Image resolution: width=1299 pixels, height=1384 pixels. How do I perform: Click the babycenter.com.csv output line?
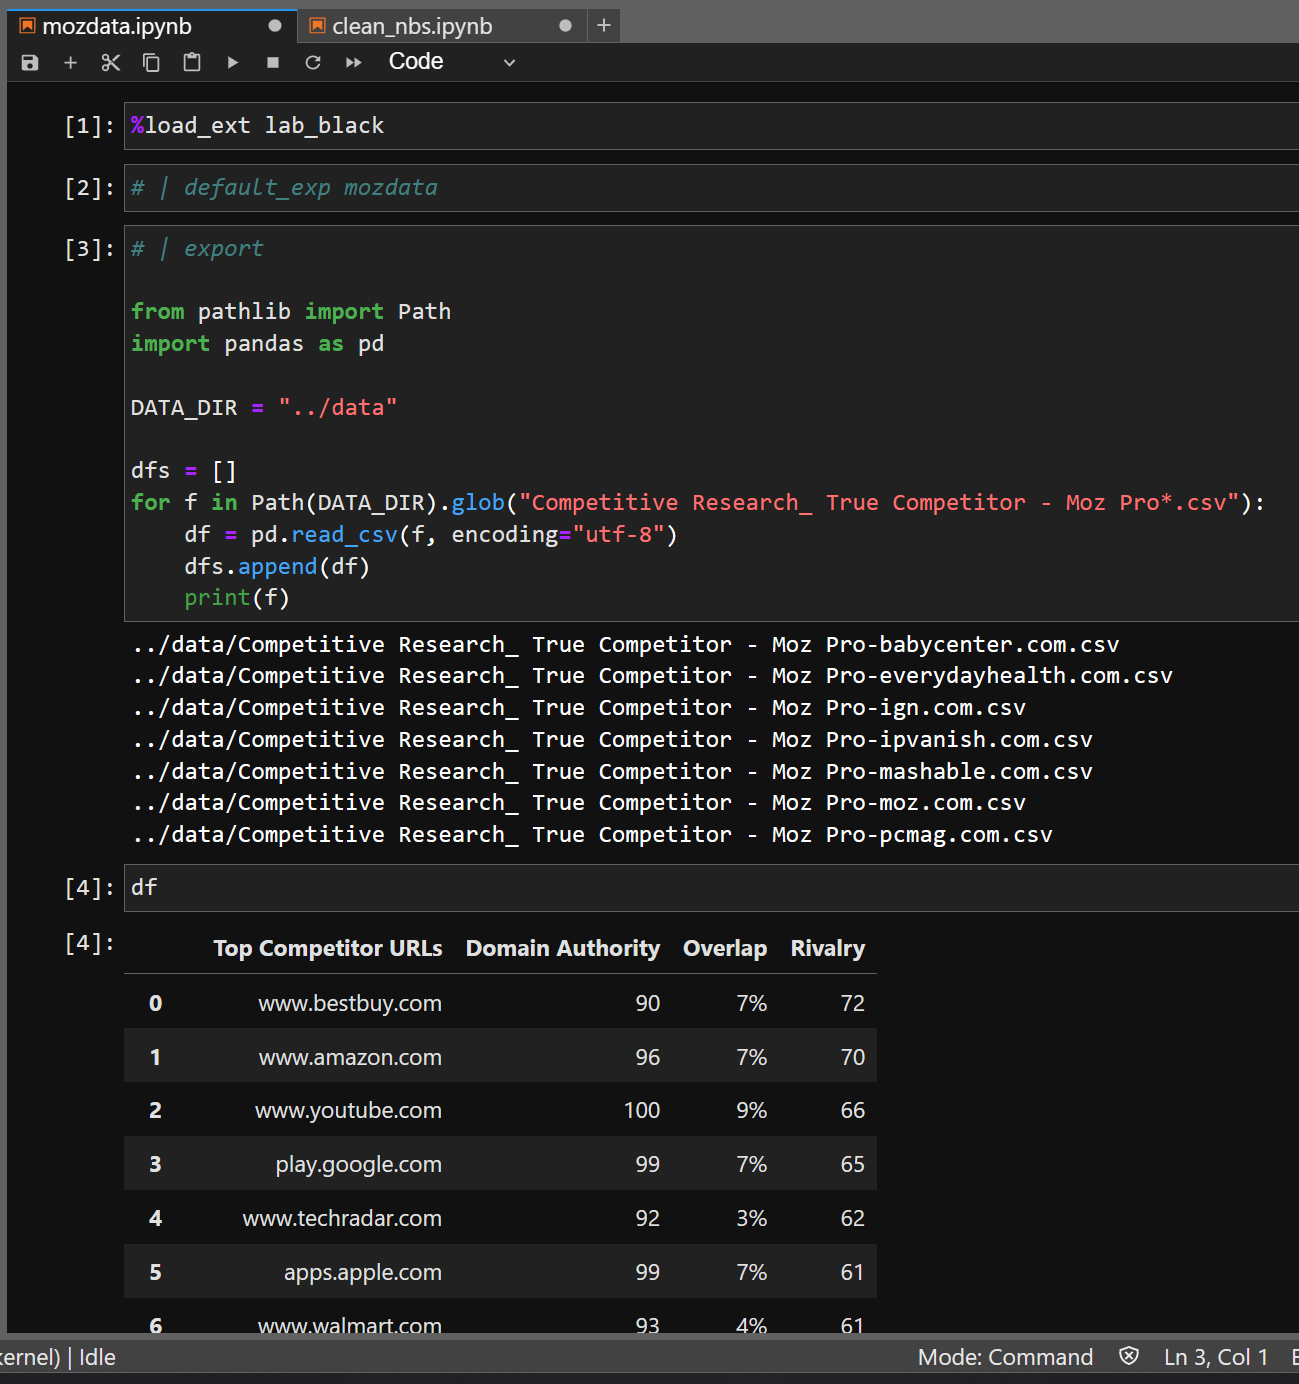tap(625, 645)
